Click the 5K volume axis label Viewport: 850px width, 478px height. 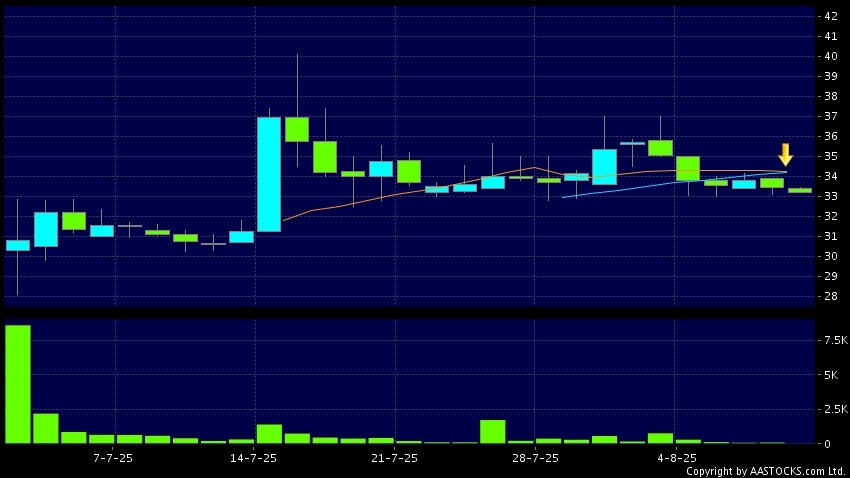(830, 375)
